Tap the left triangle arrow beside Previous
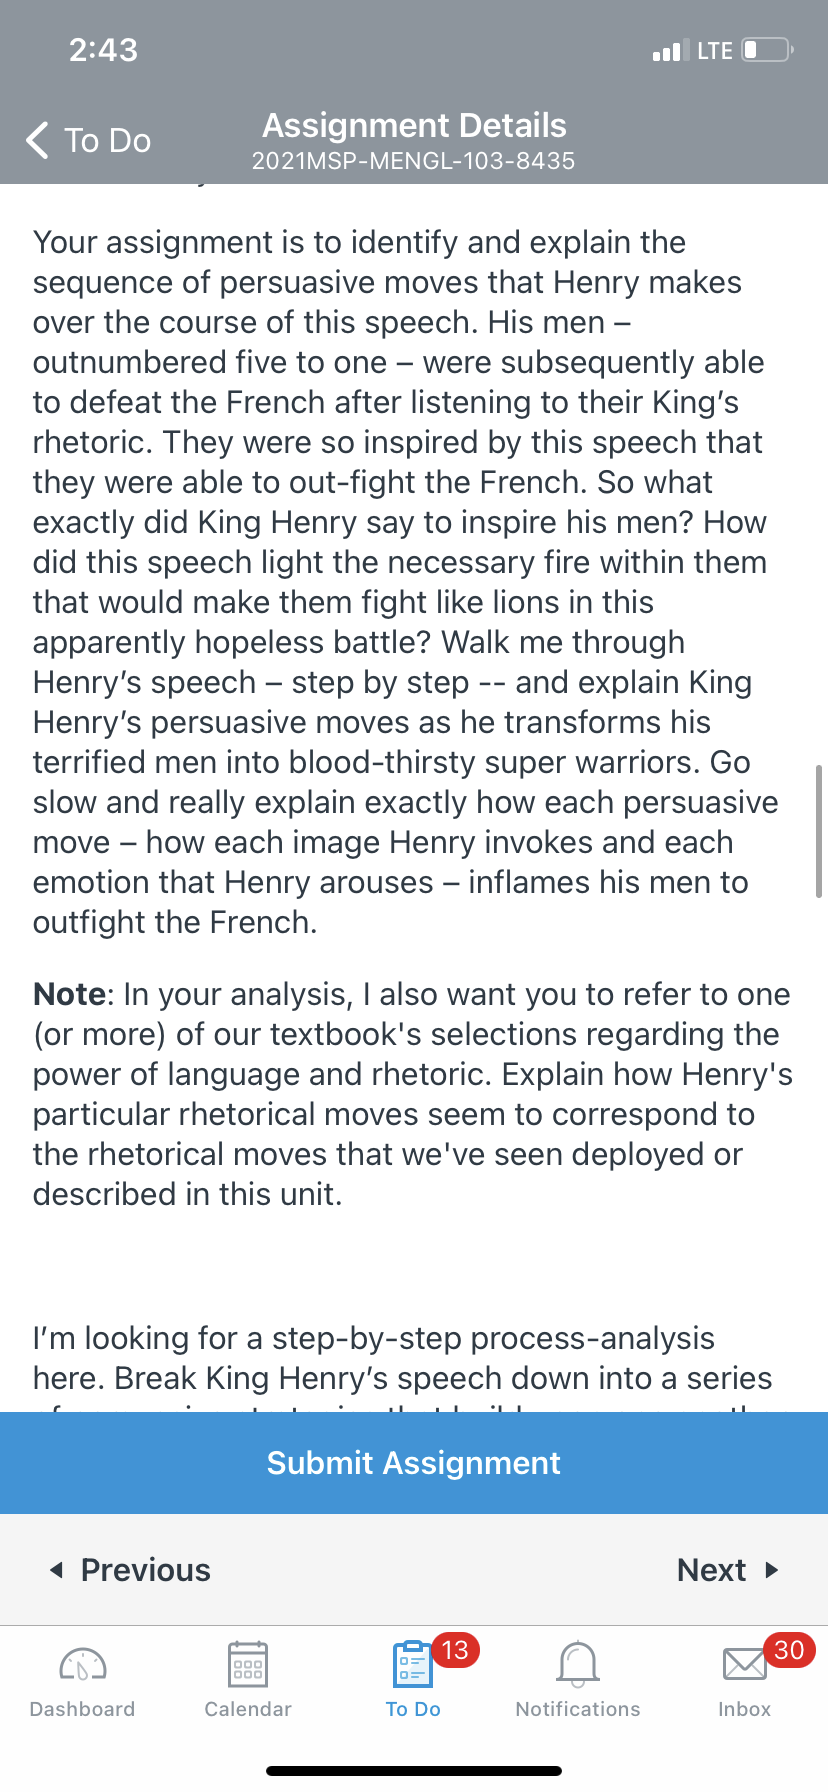This screenshot has width=828, height=1792. [56, 1570]
